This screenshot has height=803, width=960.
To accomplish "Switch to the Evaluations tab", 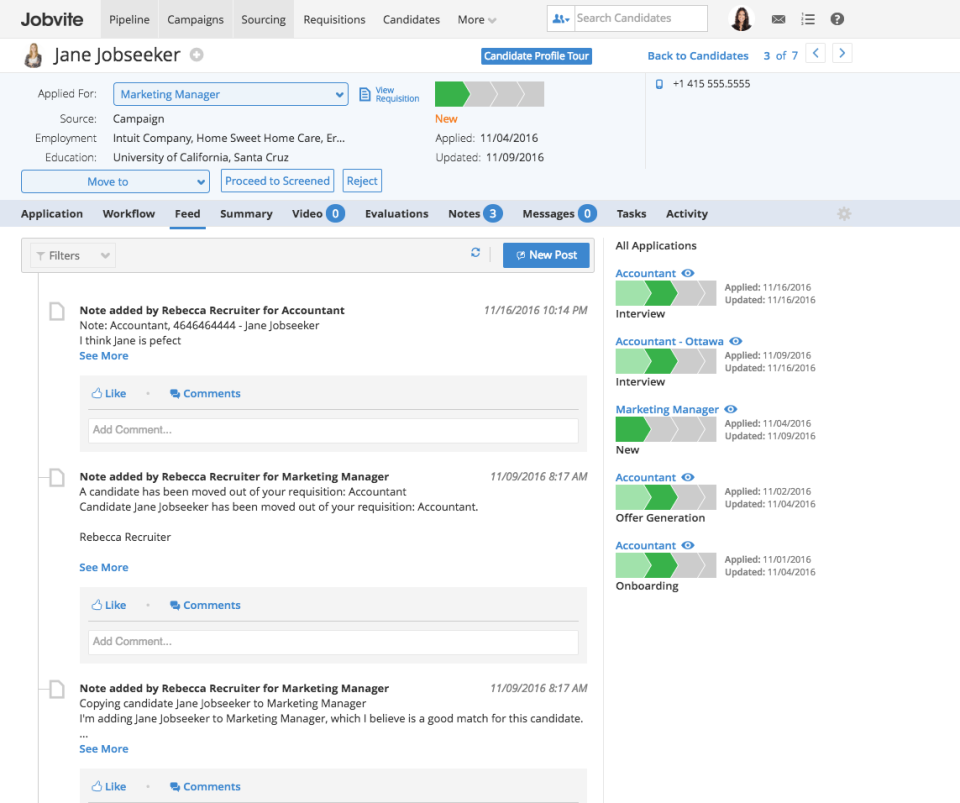I will coord(396,213).
